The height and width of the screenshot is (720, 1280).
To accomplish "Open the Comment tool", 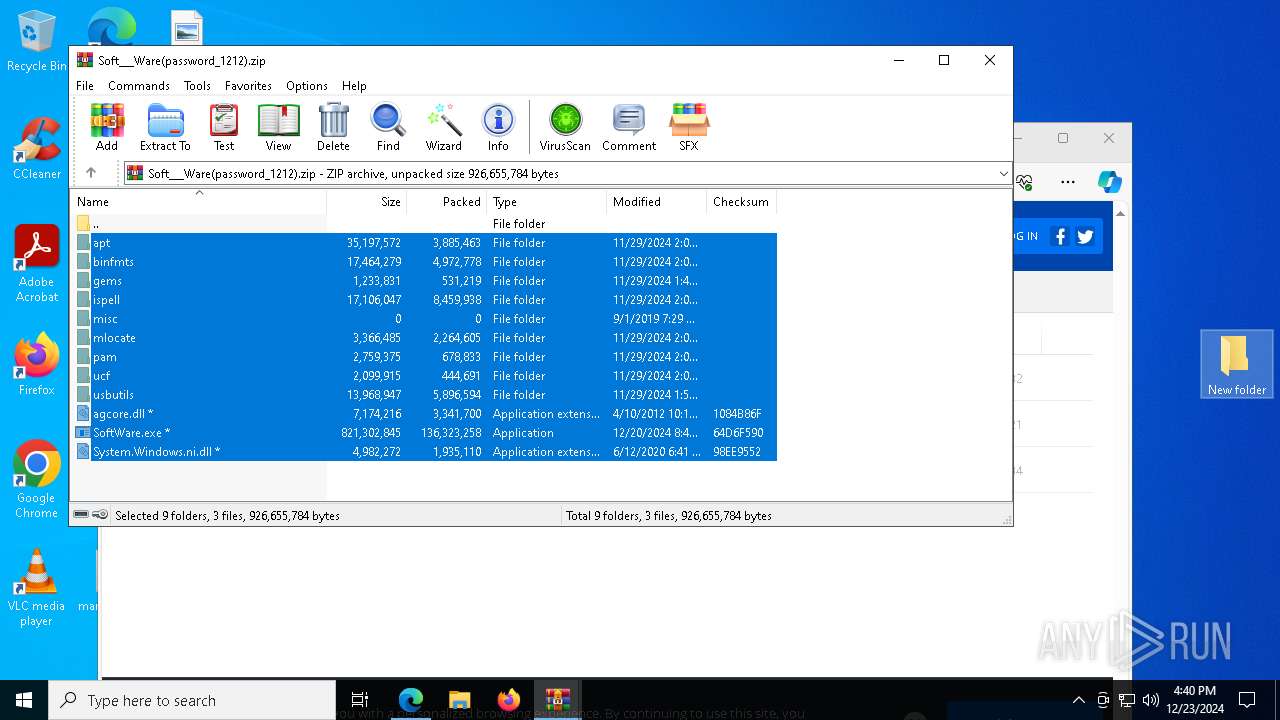I will [x=629, y=127].
